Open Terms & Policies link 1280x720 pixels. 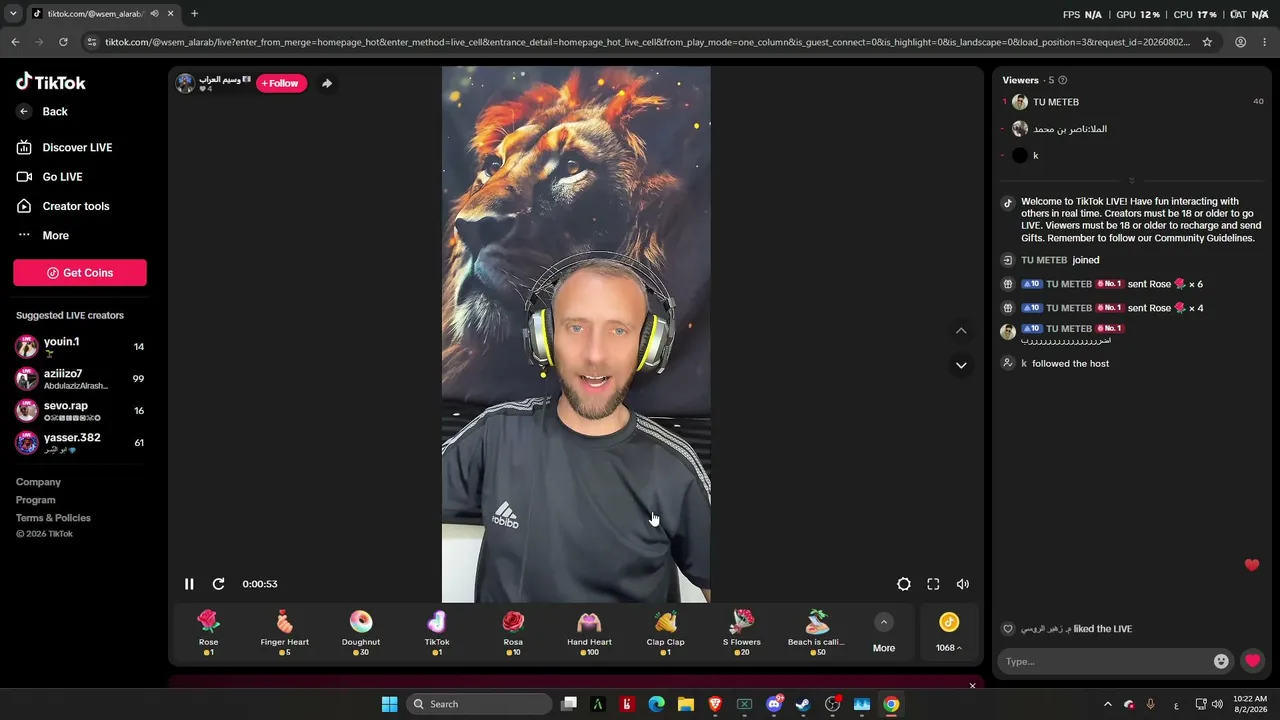pyautogui.click(x=53, y=518)
